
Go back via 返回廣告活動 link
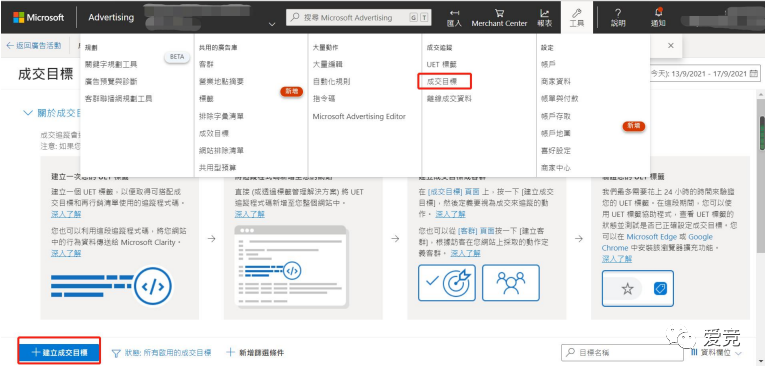(x=34, y=45)
